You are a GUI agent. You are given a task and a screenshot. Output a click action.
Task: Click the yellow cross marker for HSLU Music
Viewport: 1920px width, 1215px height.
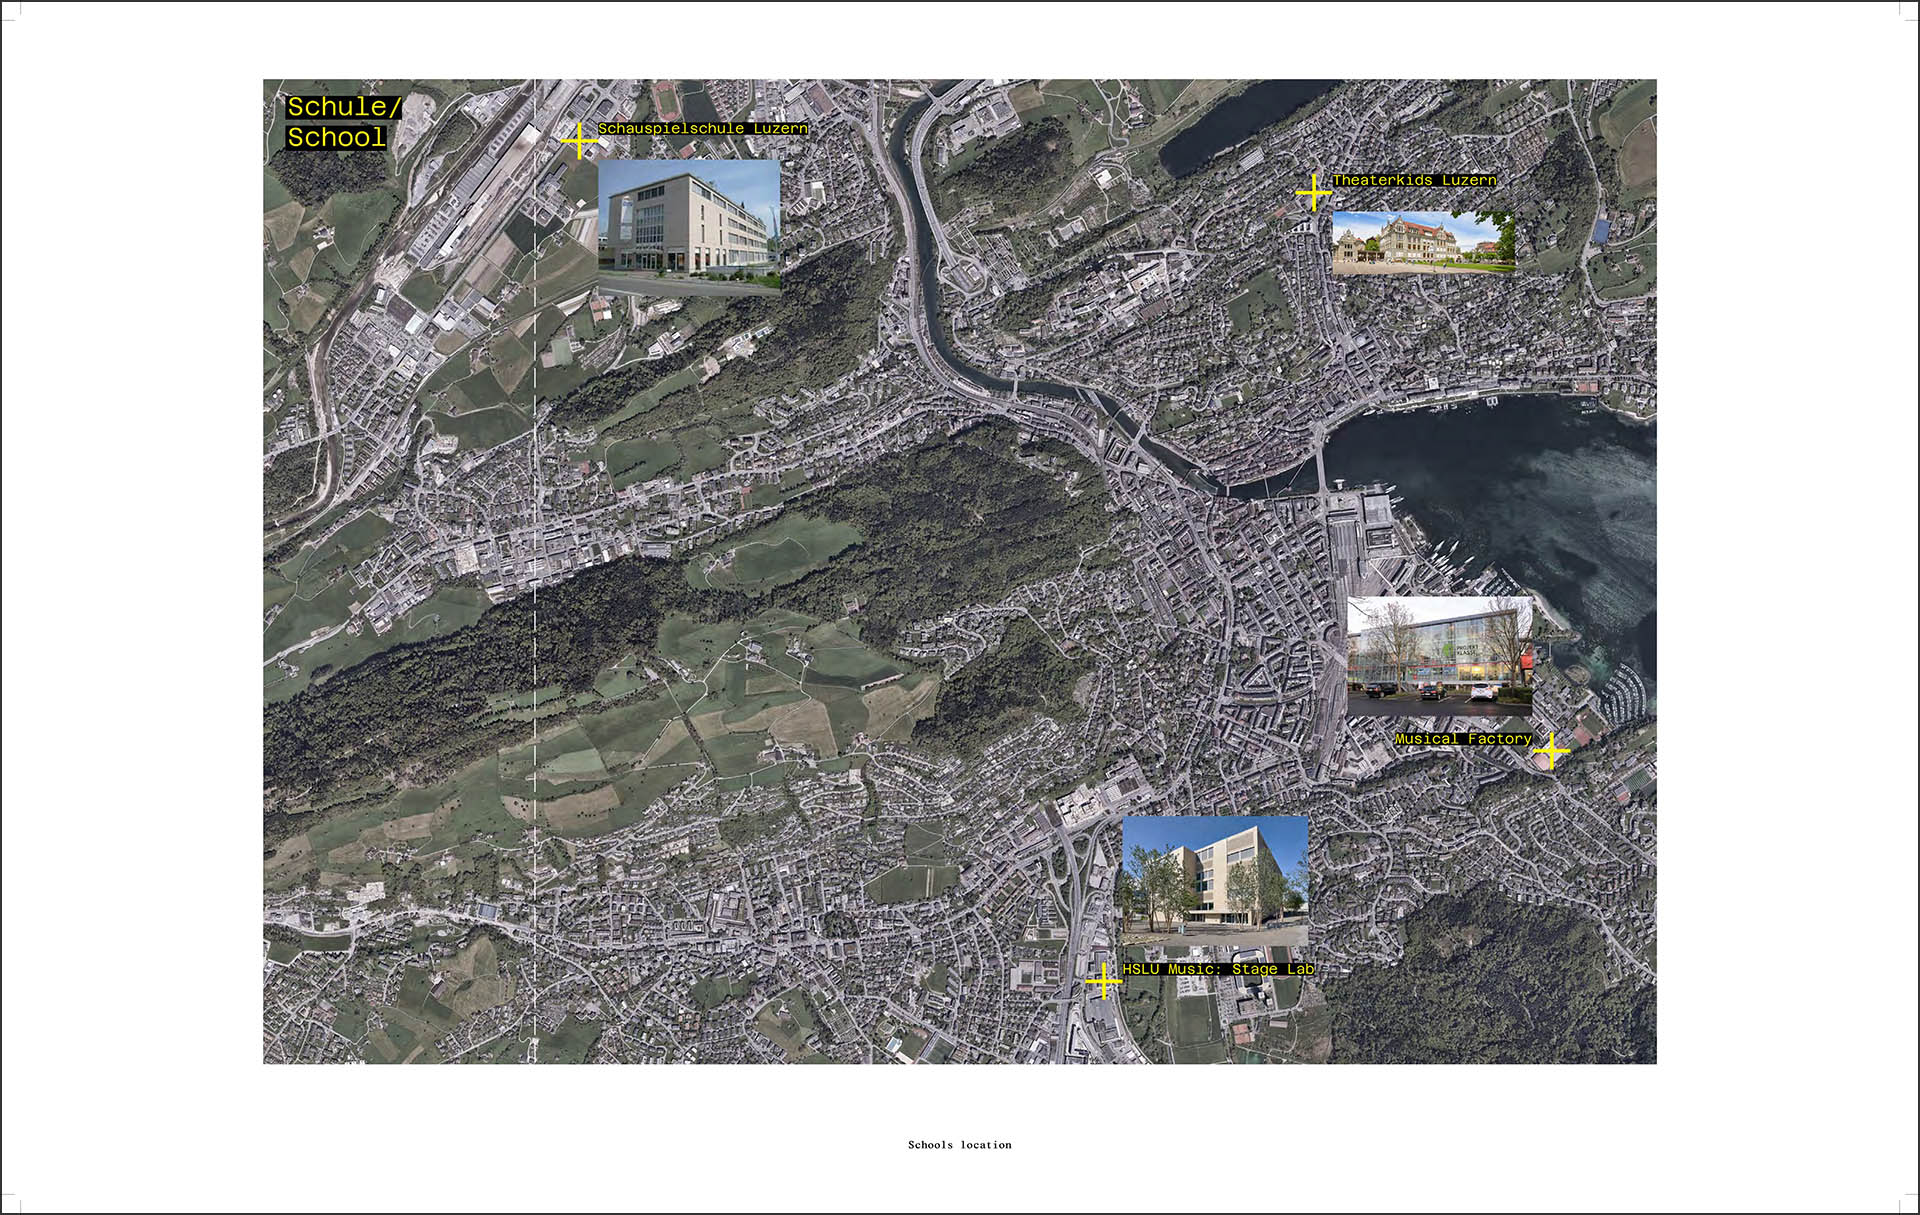(x=1103, y=981)
